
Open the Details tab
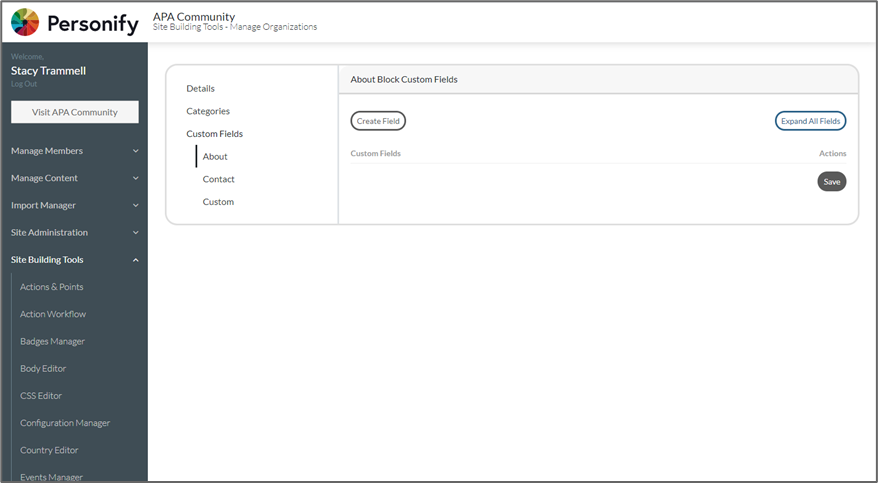[x=200, y=89]
